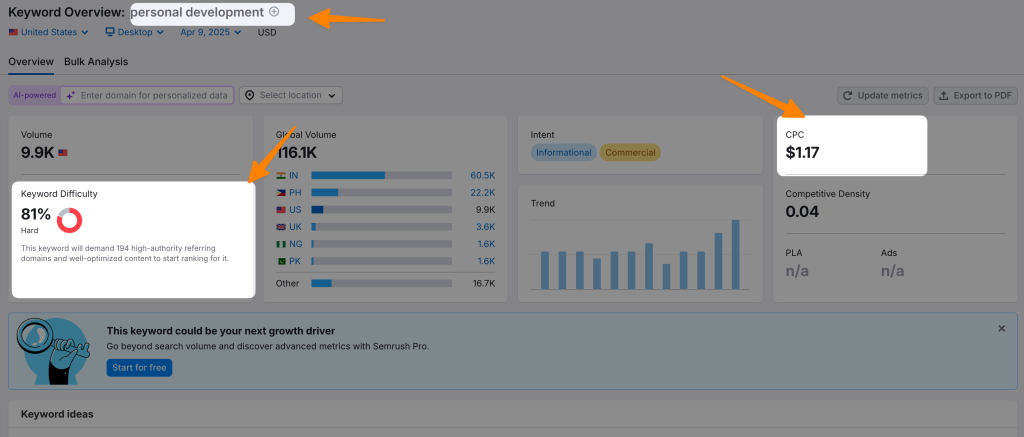Click the Other volume bar in Global Volume
The width and height of the screenshot is (1024, 437).
[x=381, y=283]
